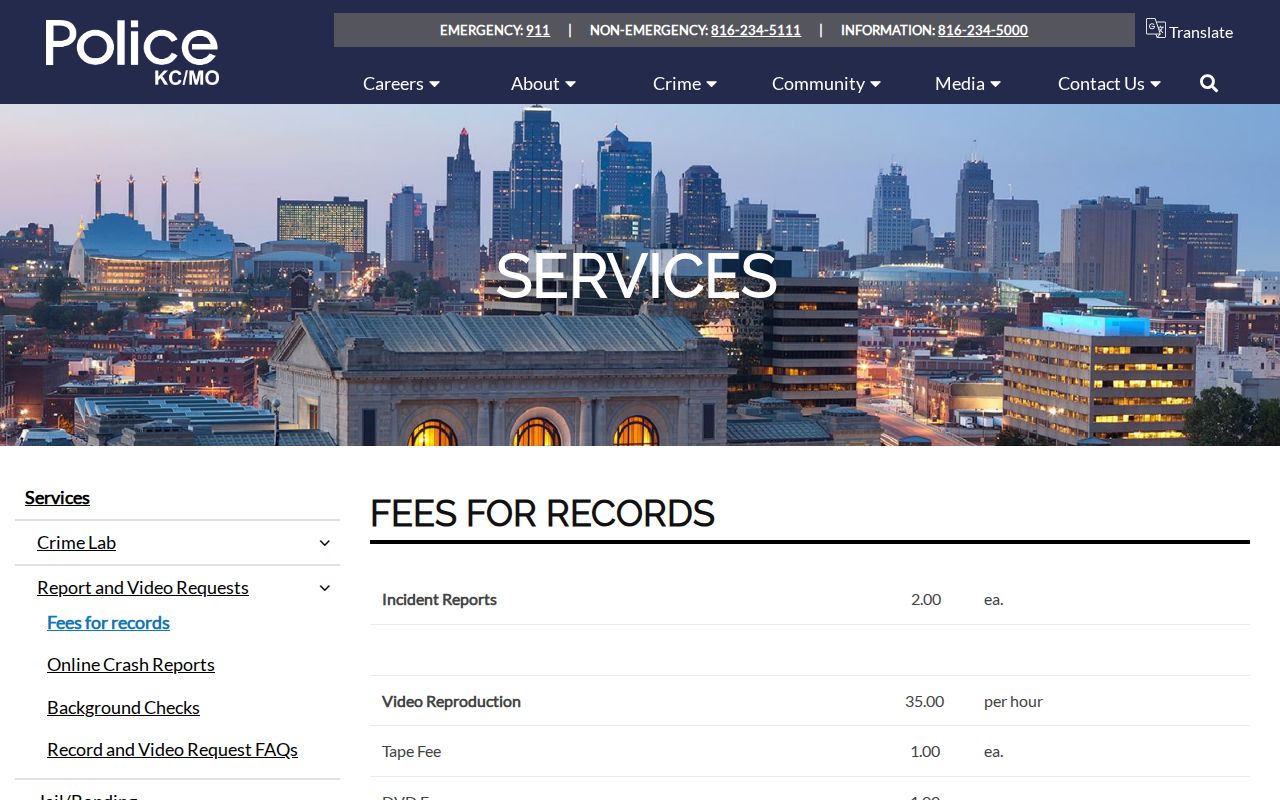Collapse Report and Video Requests chevron
The width and height of the screenshot is (1280, 800).
pos(324,588)
